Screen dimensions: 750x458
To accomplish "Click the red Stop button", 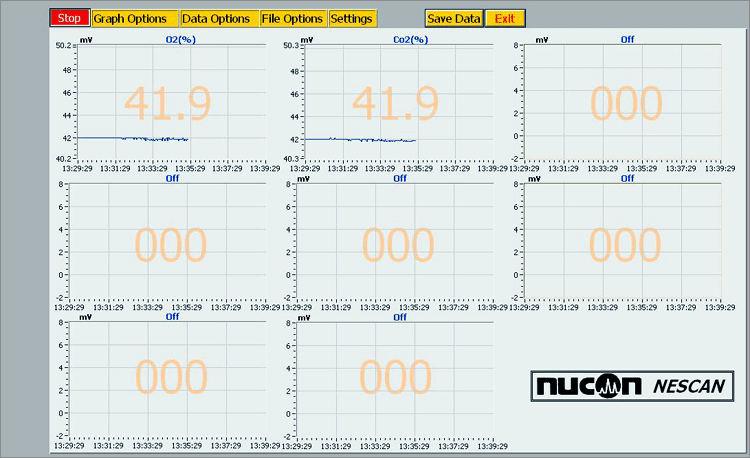I will click(x=70, y=18).
